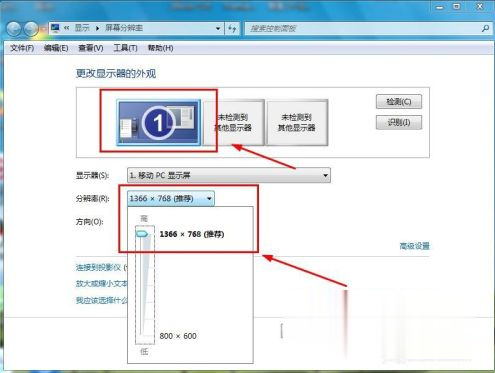The height and width of the screenshot is (373, 495).
Task: Click the 1366 × 768 (推荐) slider label
Action: point(192,234)
